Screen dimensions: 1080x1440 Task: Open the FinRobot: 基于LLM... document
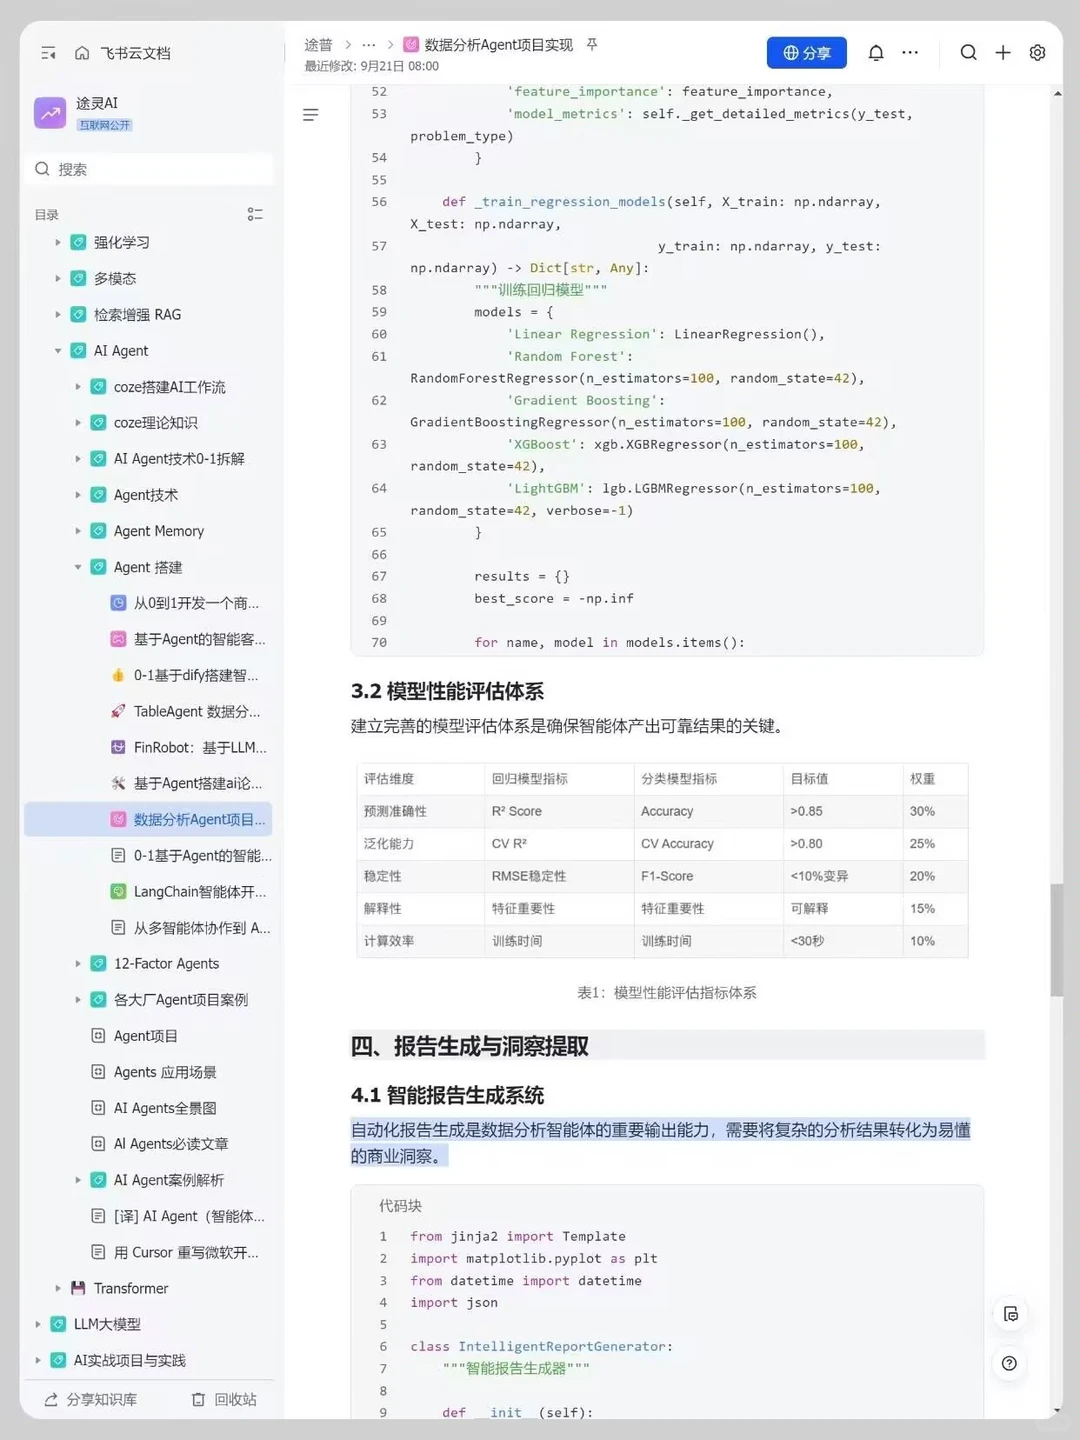pos(199,747)
